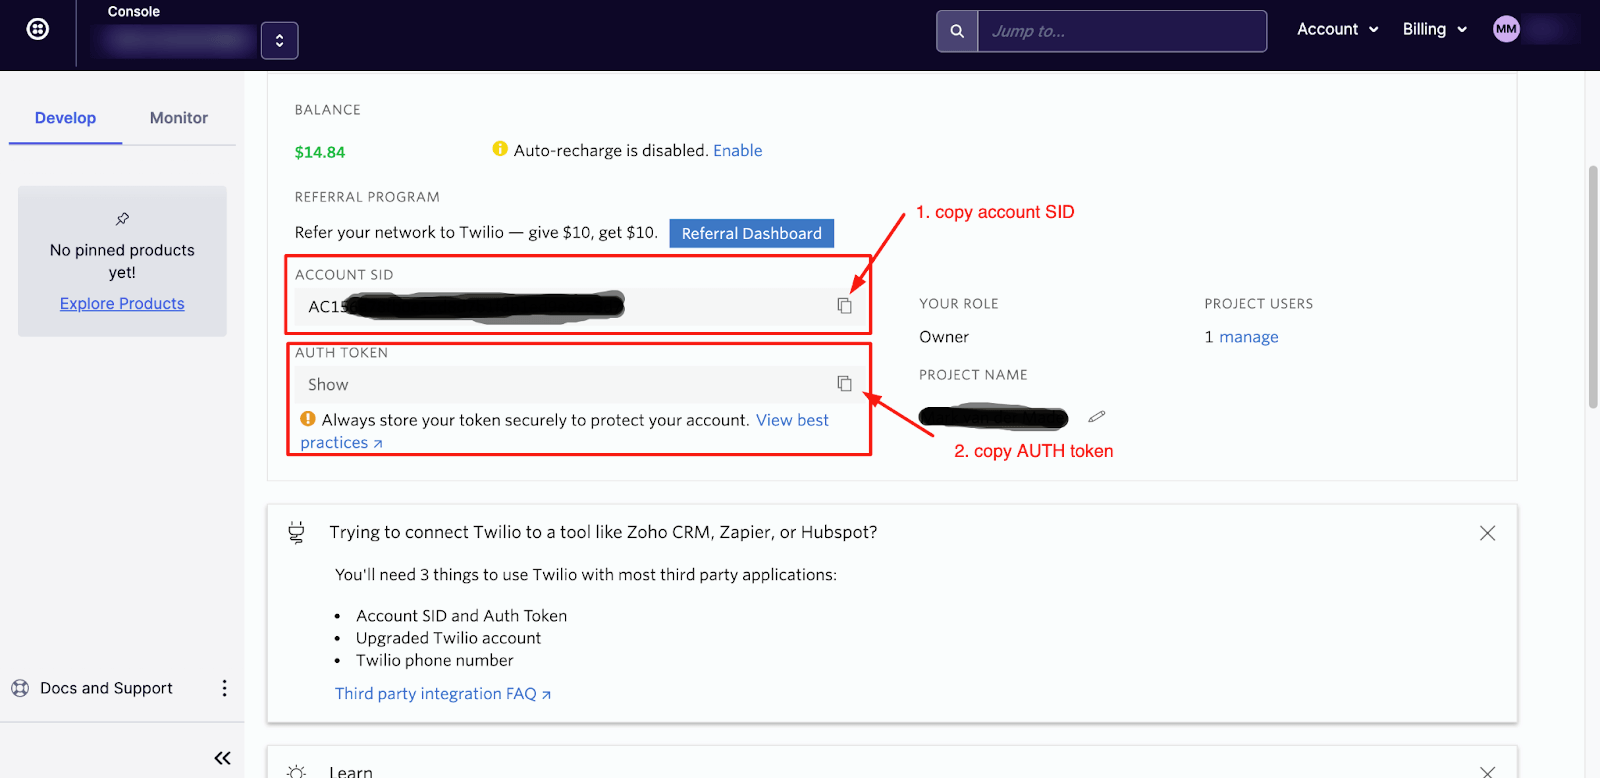This screenshot has width=1600, height=778.
Task: Expand the Account menu
Action: point(1337,29)
